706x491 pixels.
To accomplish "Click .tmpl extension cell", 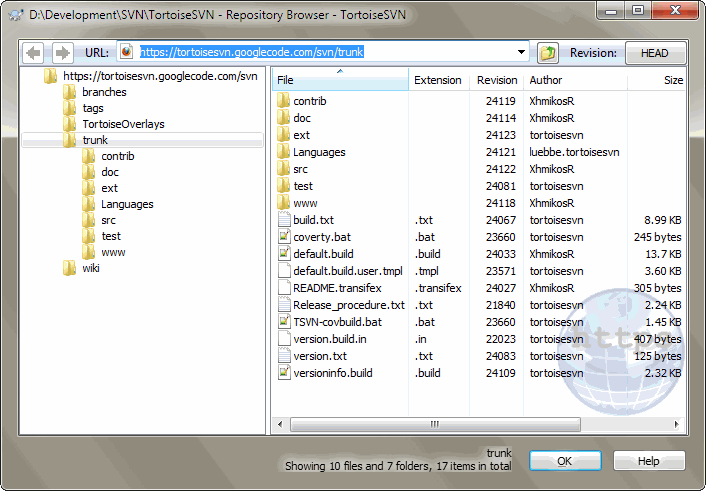I will point(426,271).
